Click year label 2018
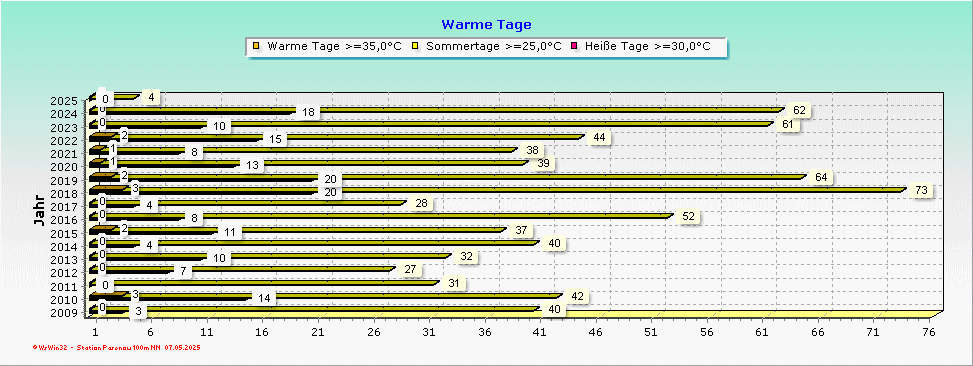The image size is (973, 366). point(65,194)
